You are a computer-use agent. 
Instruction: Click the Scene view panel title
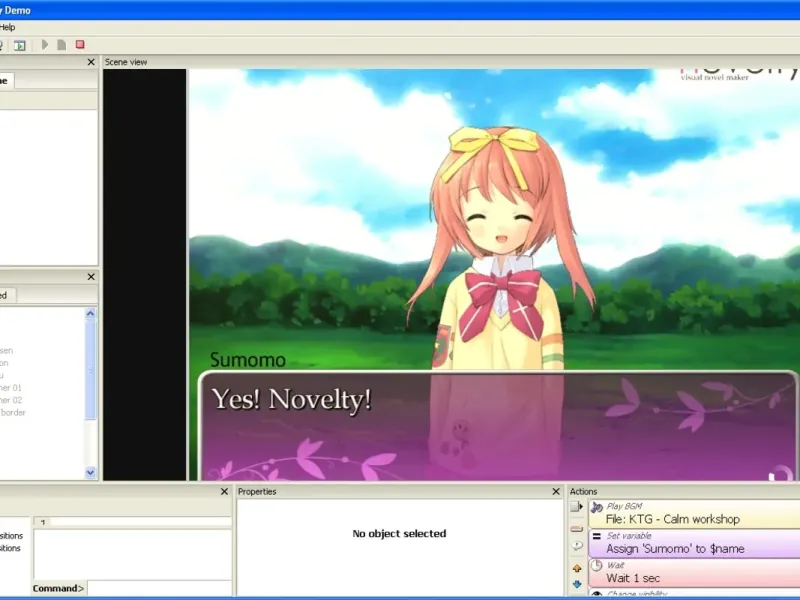point(126,62)
